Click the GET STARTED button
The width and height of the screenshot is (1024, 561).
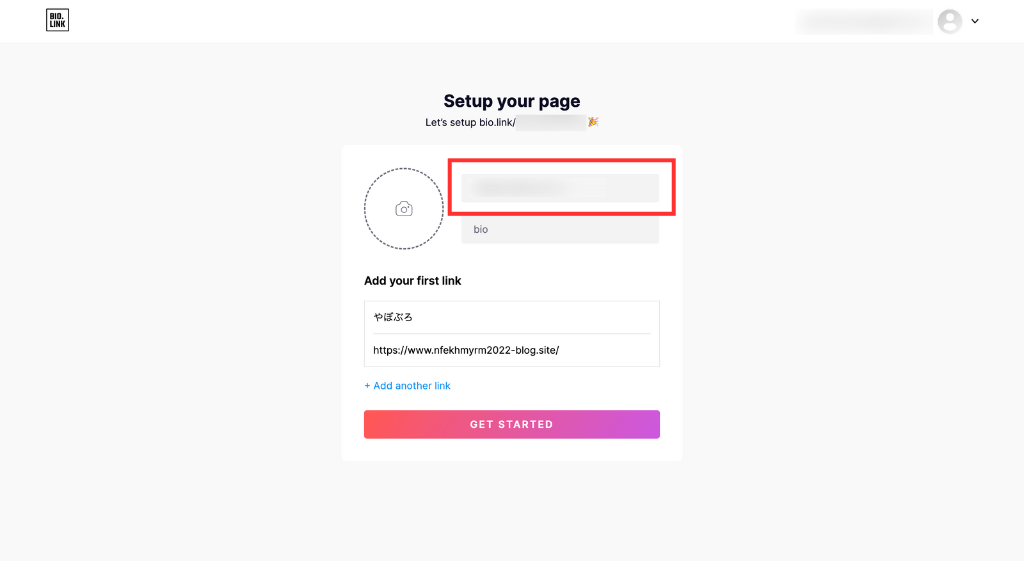(x=511, y=425)
